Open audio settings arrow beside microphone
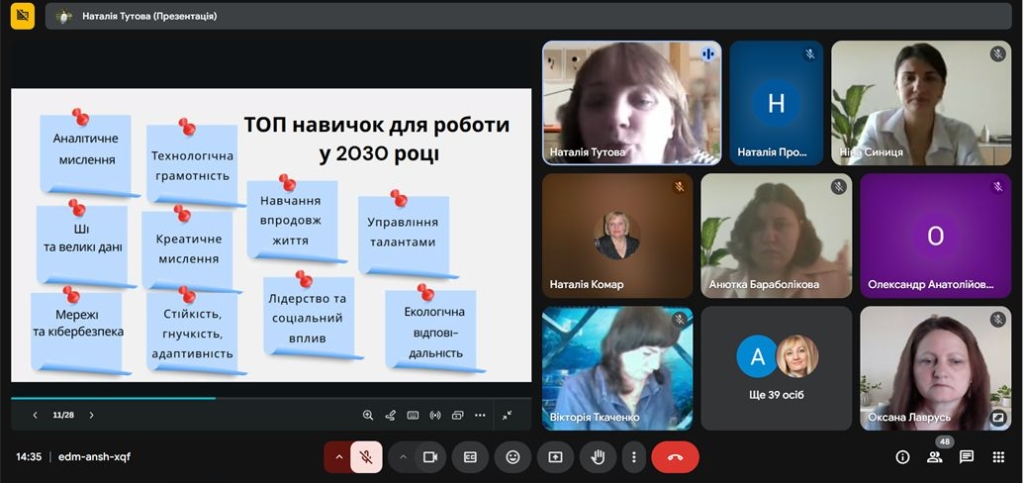The width and height of the screenshot is (1024, 483). [338, 457]
